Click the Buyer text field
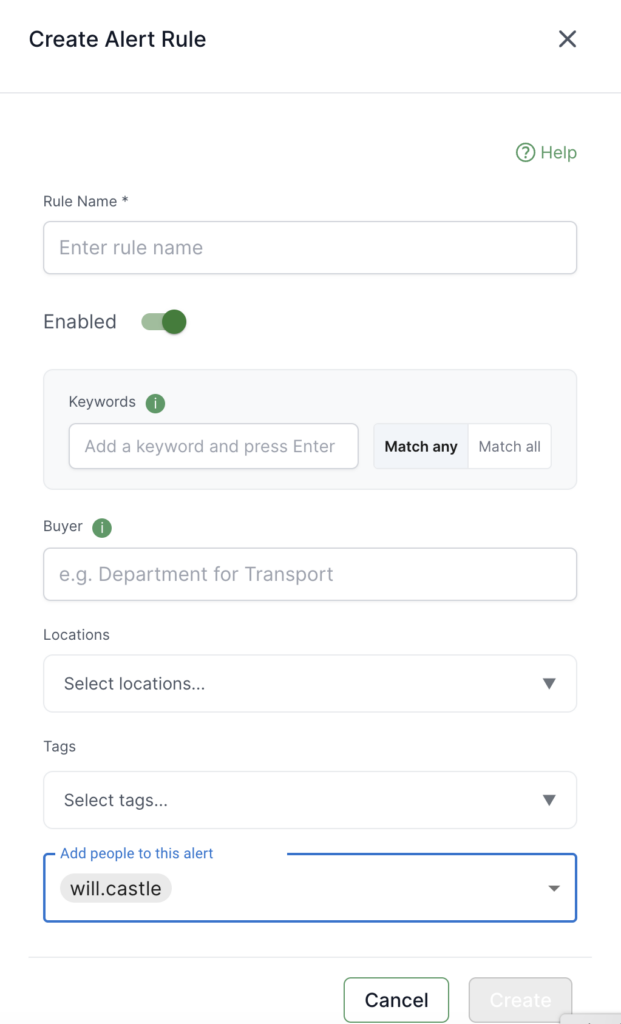This screenshot has width=621, height=1024. coord(310,575)
